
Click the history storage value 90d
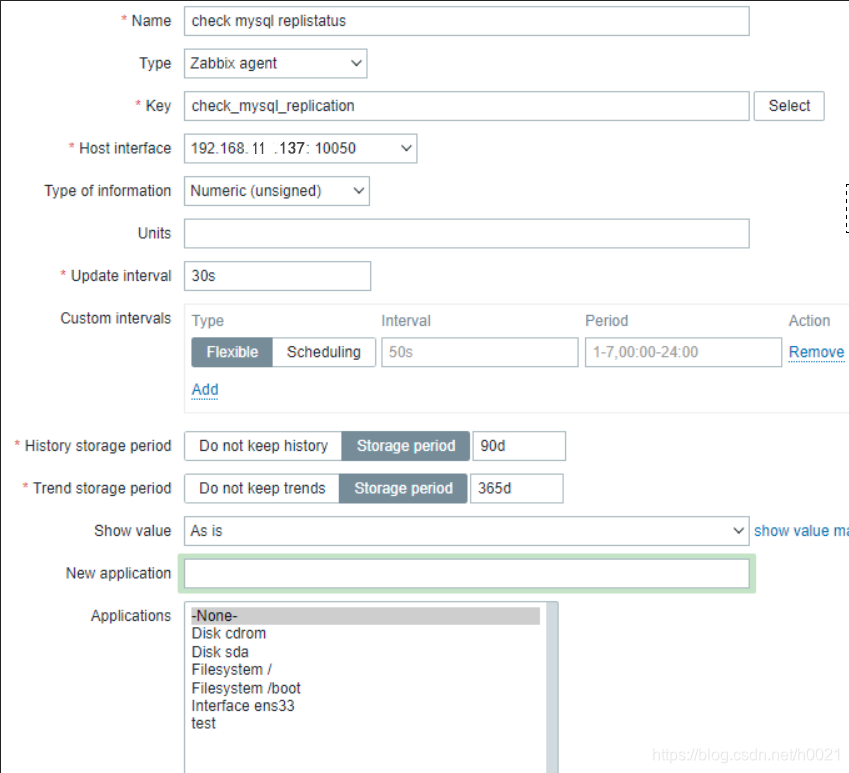click(x=519, y=446)
